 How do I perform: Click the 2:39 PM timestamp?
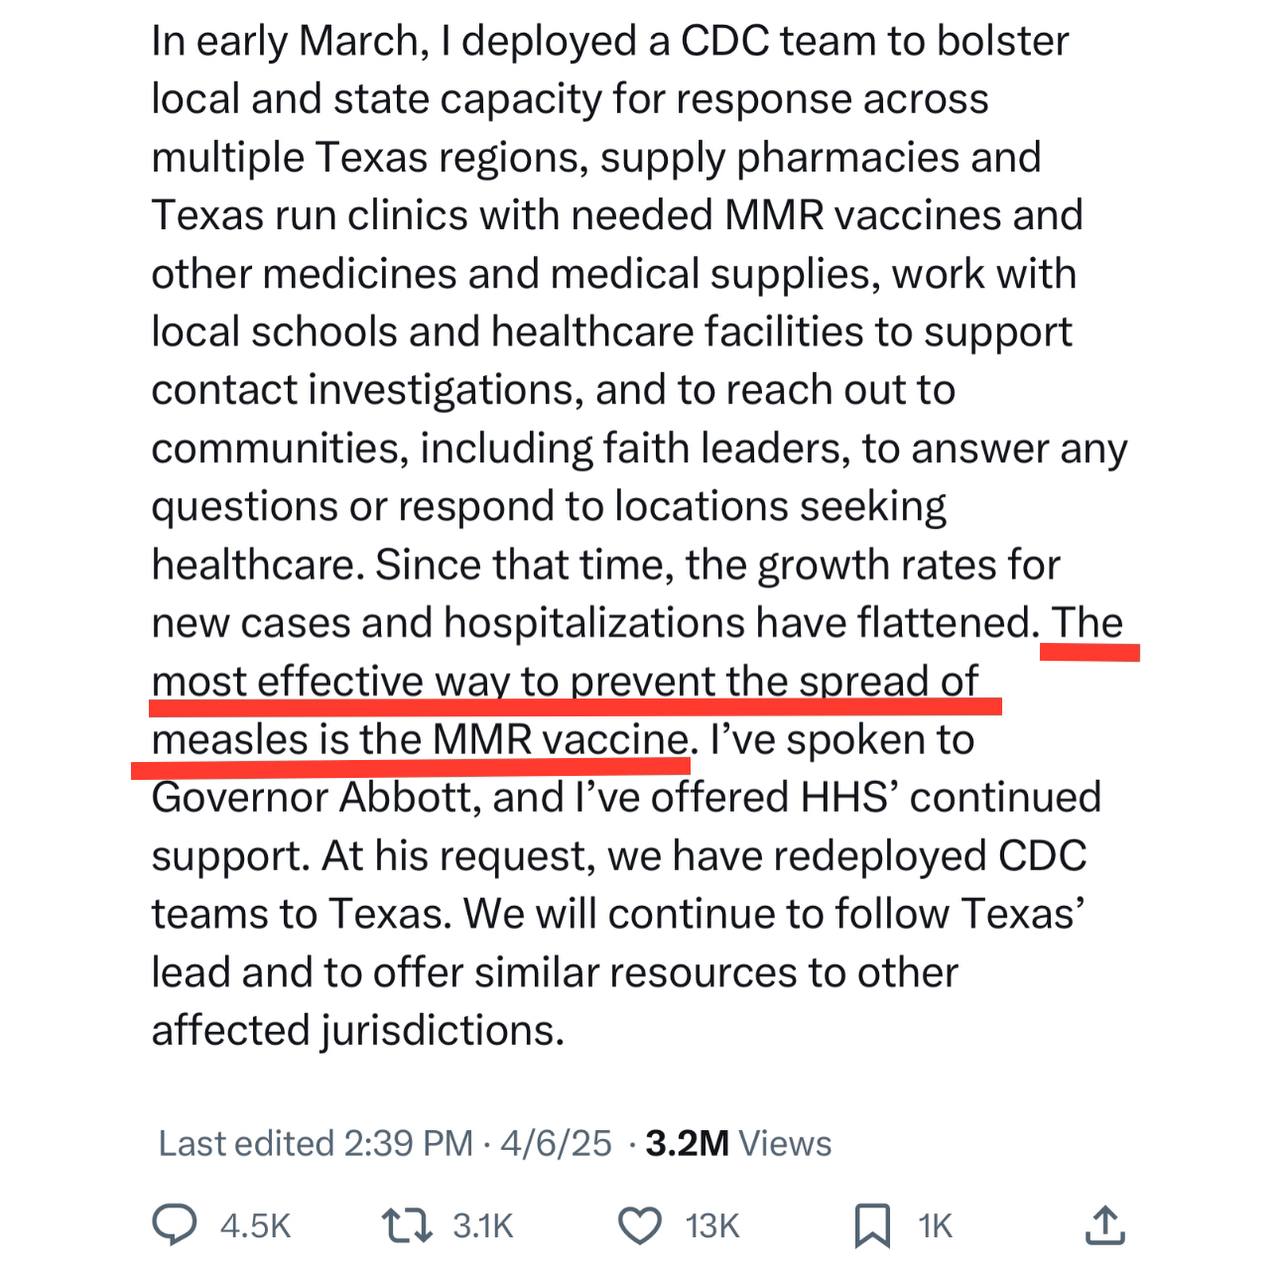pyautogui.click(x=408, y=1143)
